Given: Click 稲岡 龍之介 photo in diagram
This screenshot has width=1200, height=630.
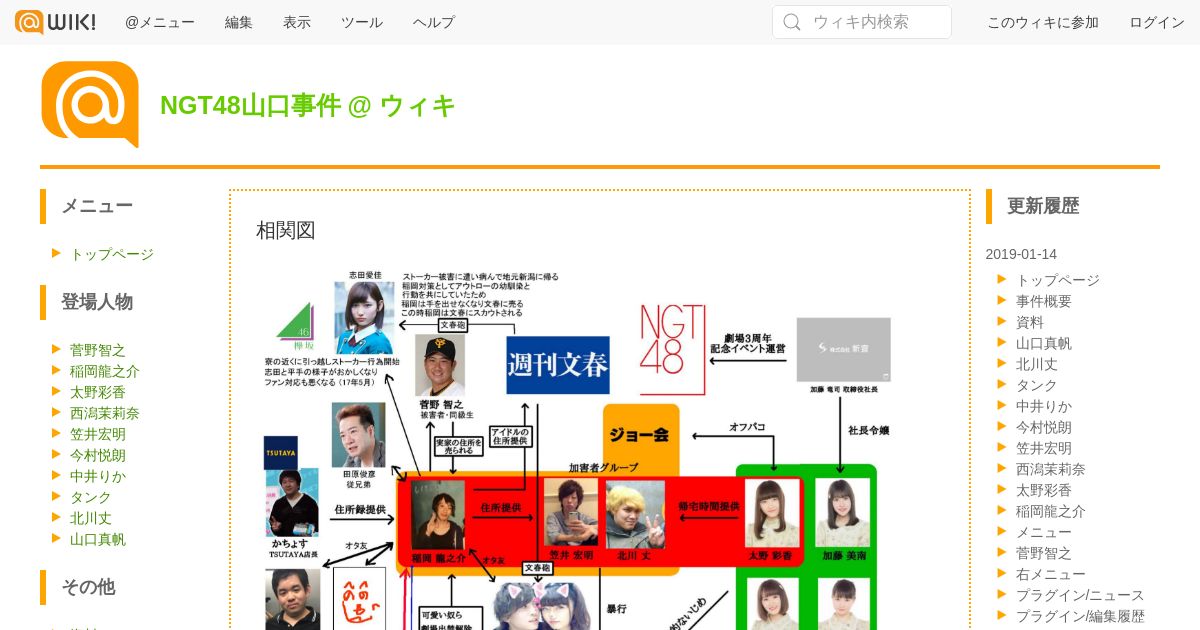Looking at the screenshot, I should (x=438, y=515).
